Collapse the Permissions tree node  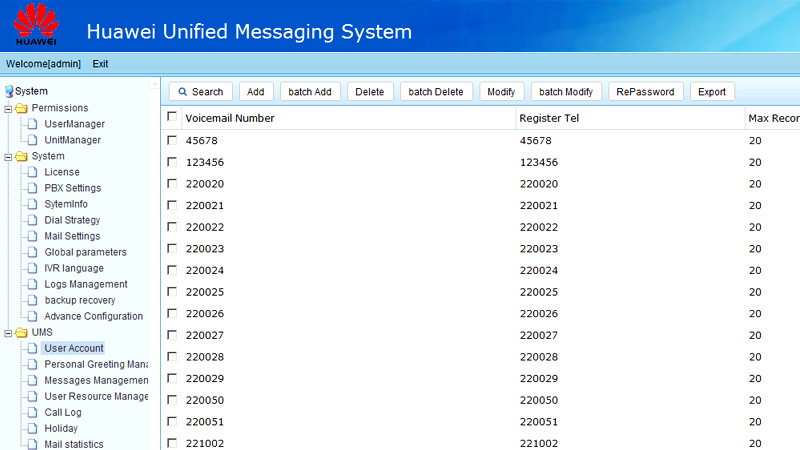click(8, 109)
